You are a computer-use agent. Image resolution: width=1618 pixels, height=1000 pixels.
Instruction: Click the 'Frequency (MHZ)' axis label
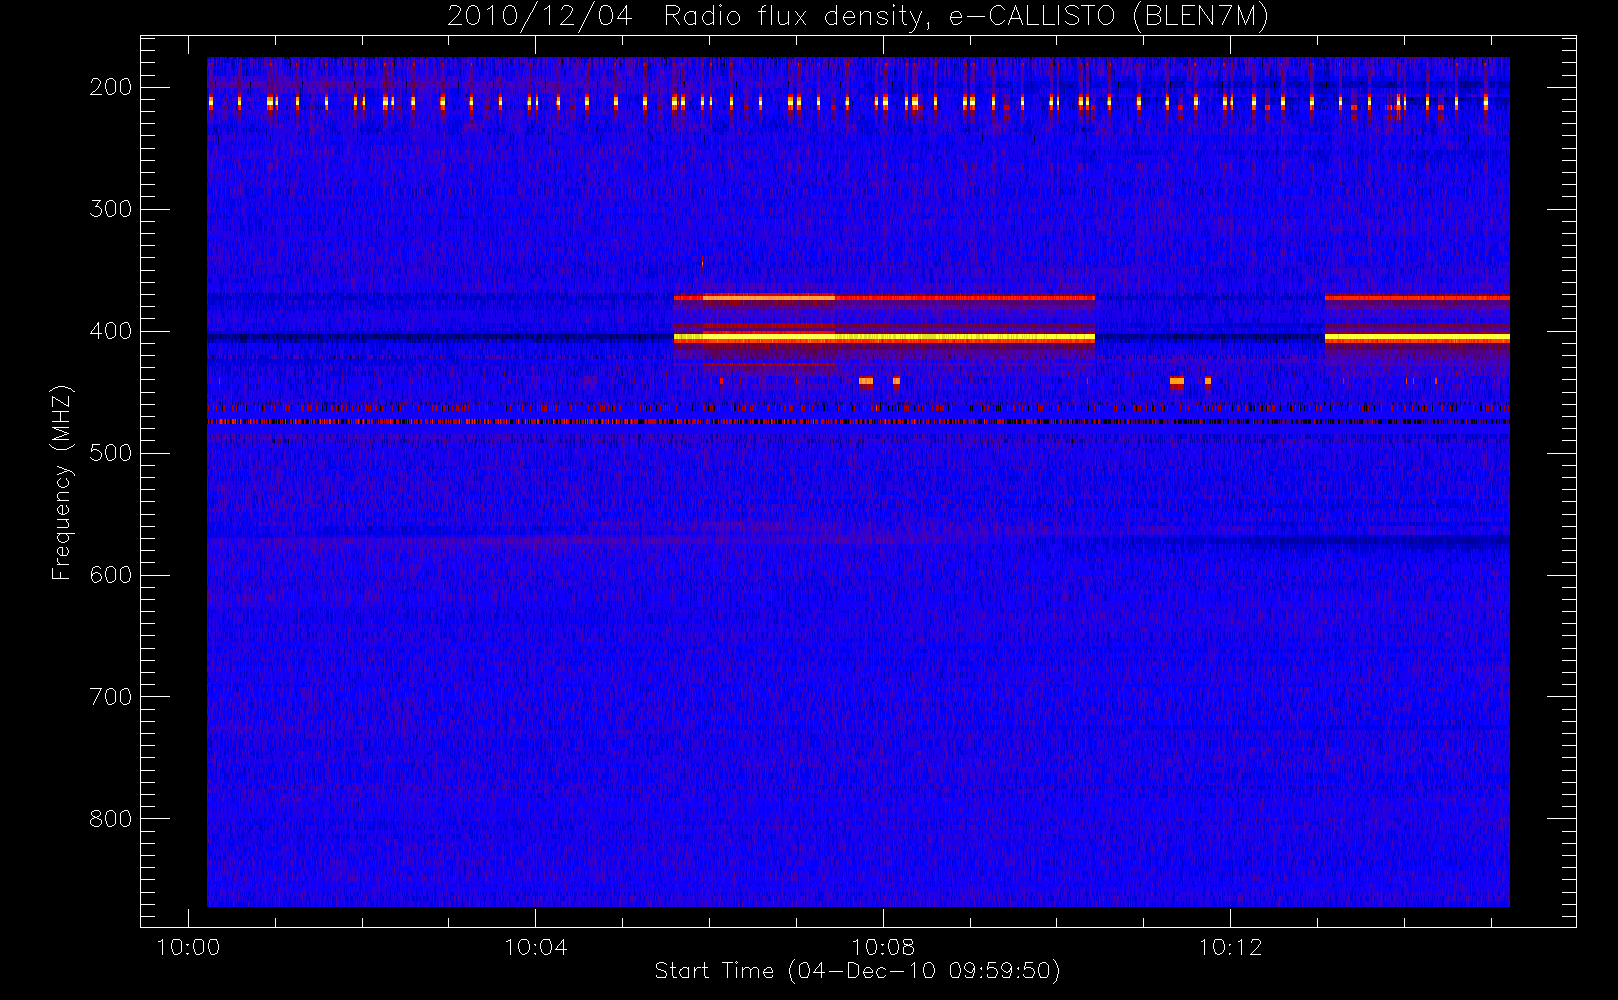pos(62,482)
